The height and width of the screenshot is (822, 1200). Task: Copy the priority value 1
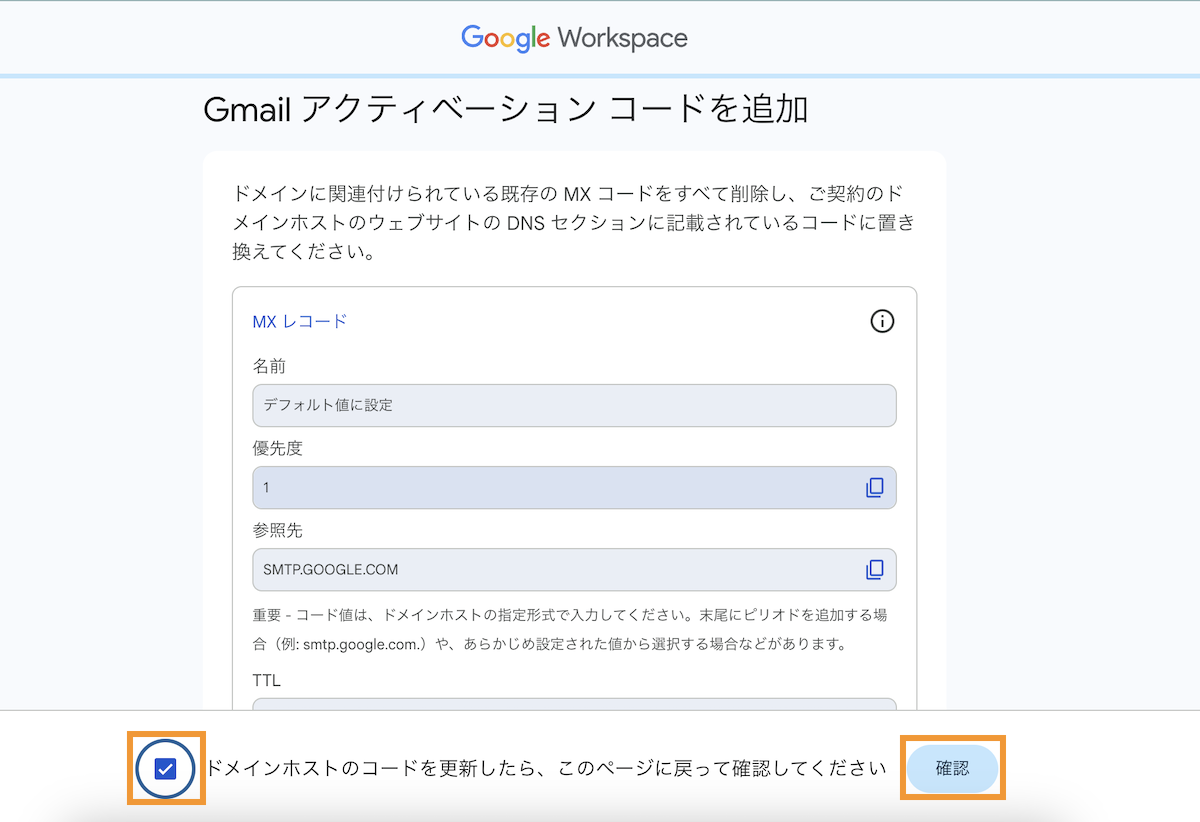click(875, 488)
